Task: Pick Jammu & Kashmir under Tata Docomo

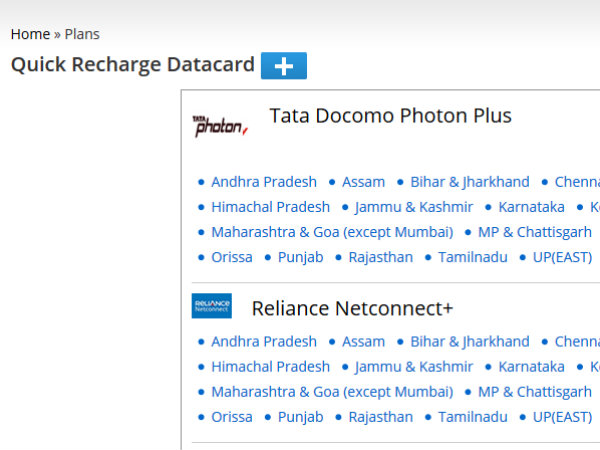Action: pos(414,207)
